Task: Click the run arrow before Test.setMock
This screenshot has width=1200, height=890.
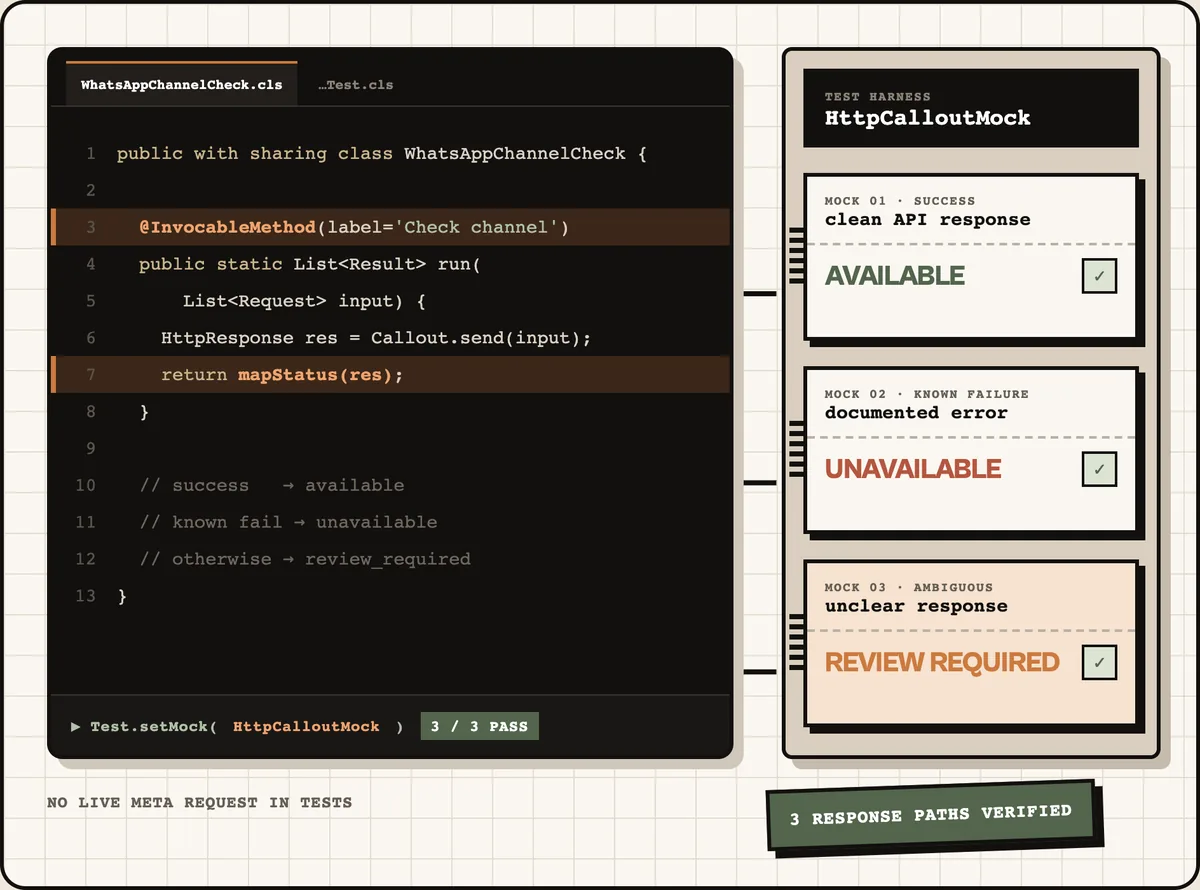Action: coord(76,727)
